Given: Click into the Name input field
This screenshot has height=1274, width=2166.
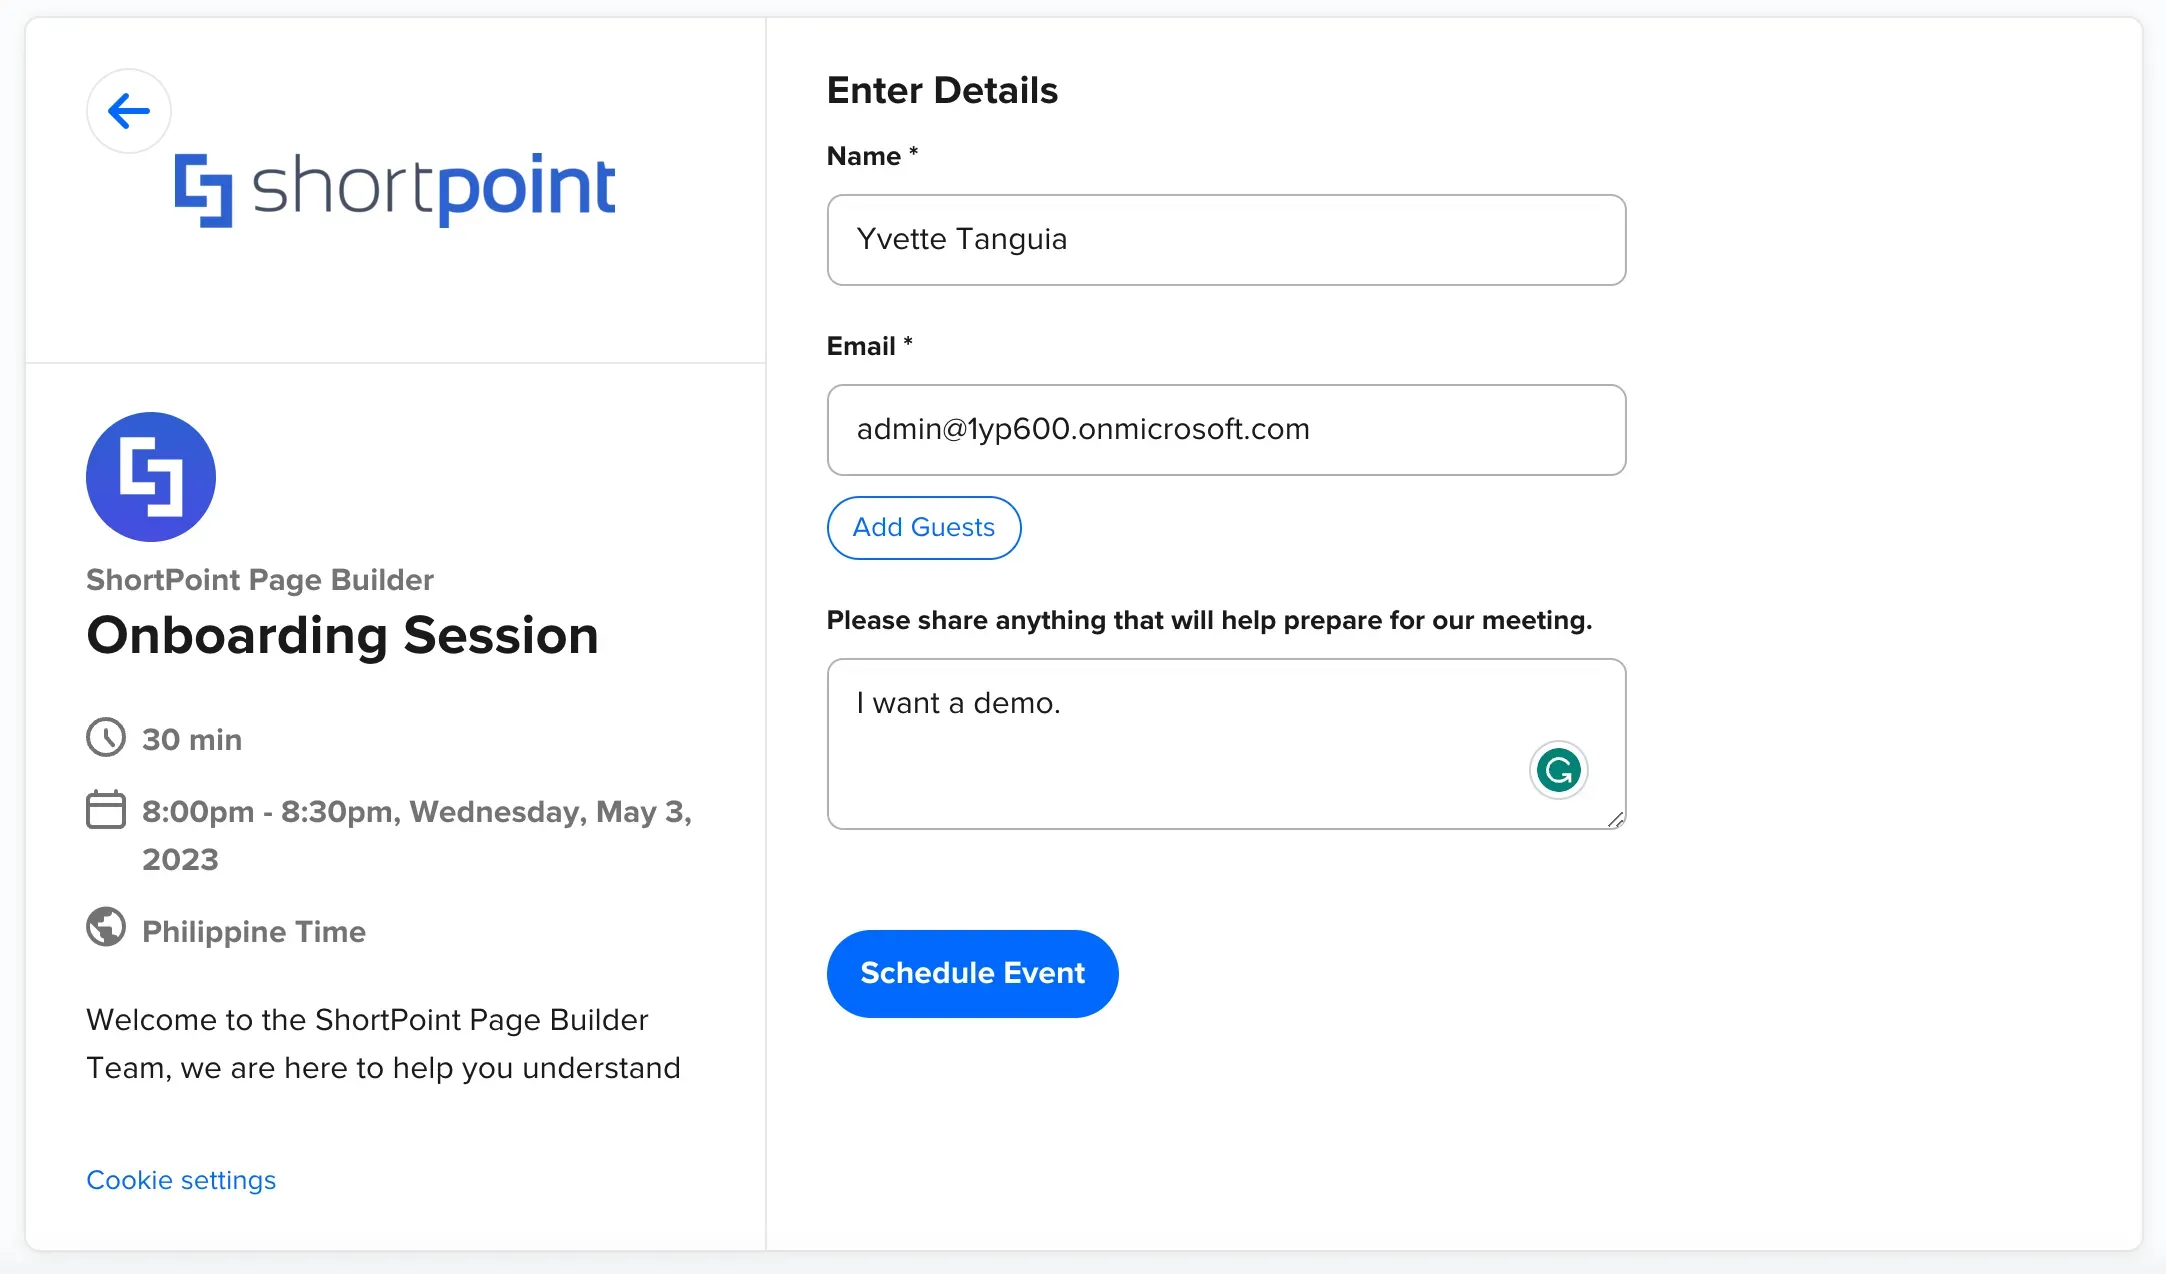Looking at the screenshot, I should click(1226, 240).
